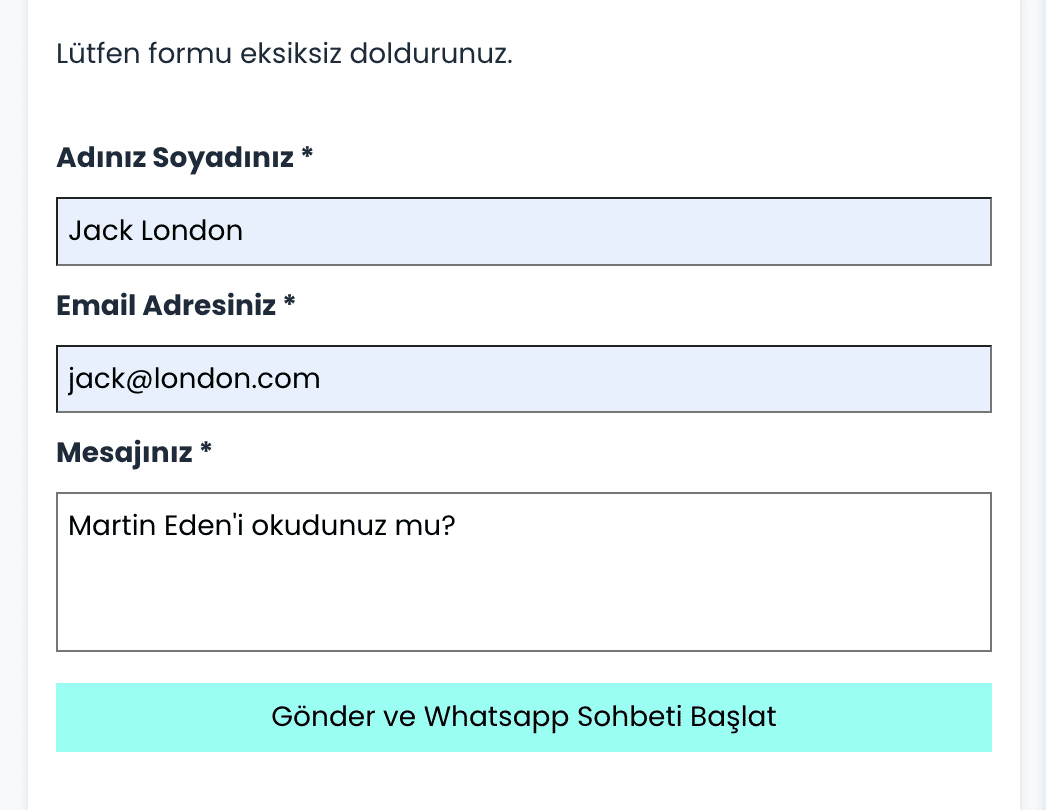Click the required asterisk beside Email Adresiniz
The image size is (1046, 810).
tap(289, 303)
